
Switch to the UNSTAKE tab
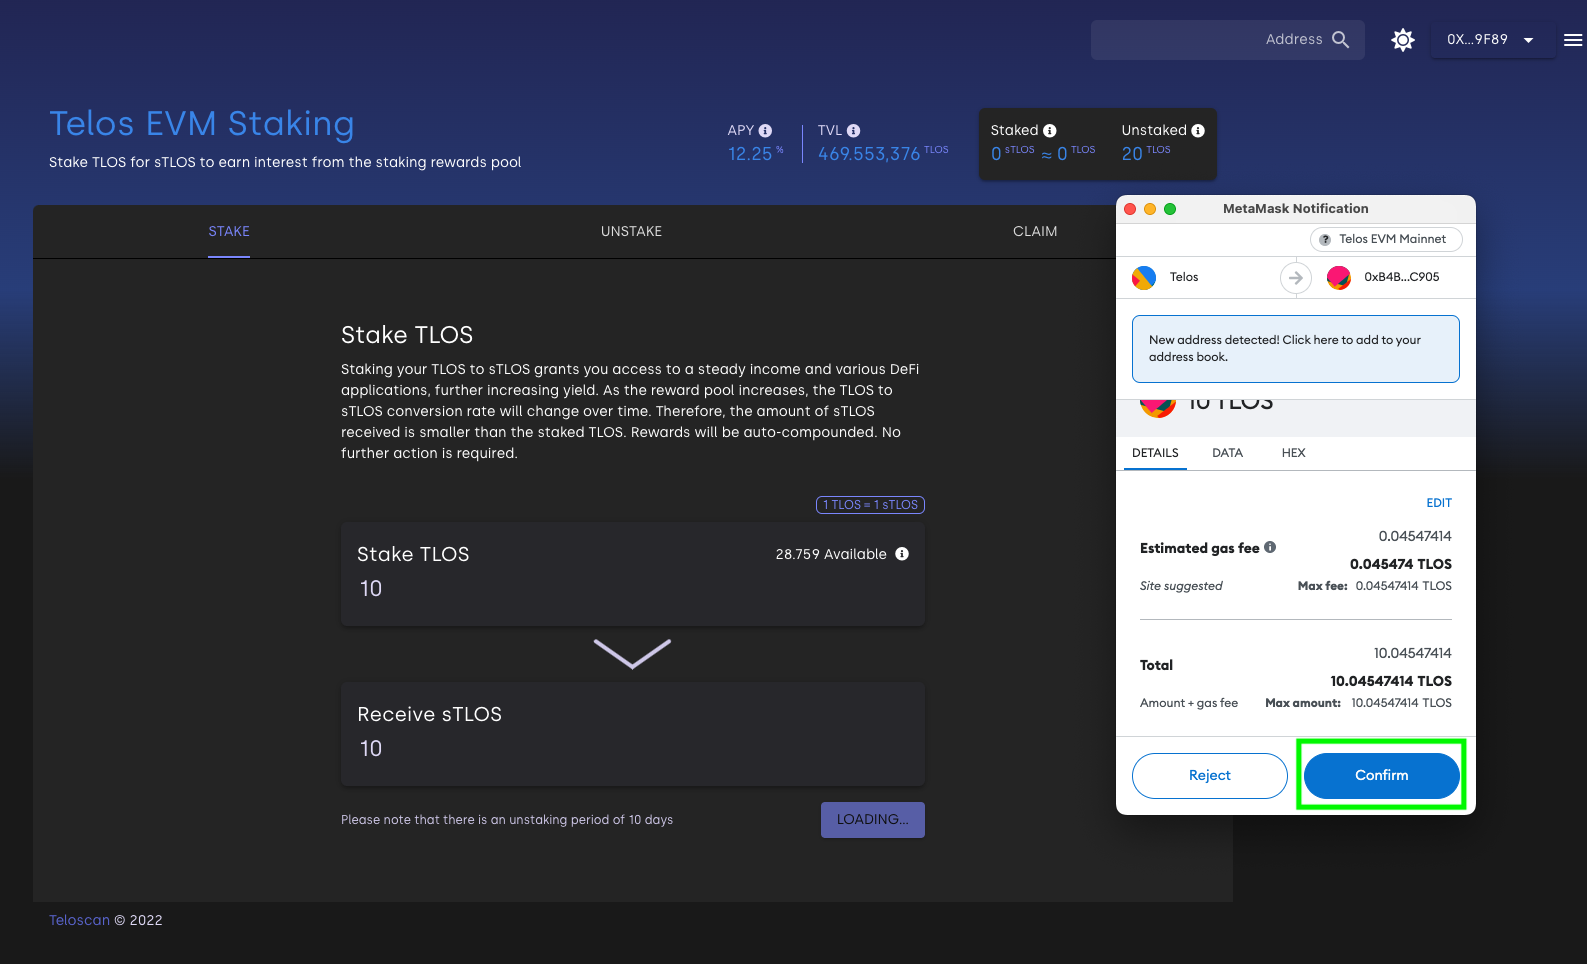[631, 231]
